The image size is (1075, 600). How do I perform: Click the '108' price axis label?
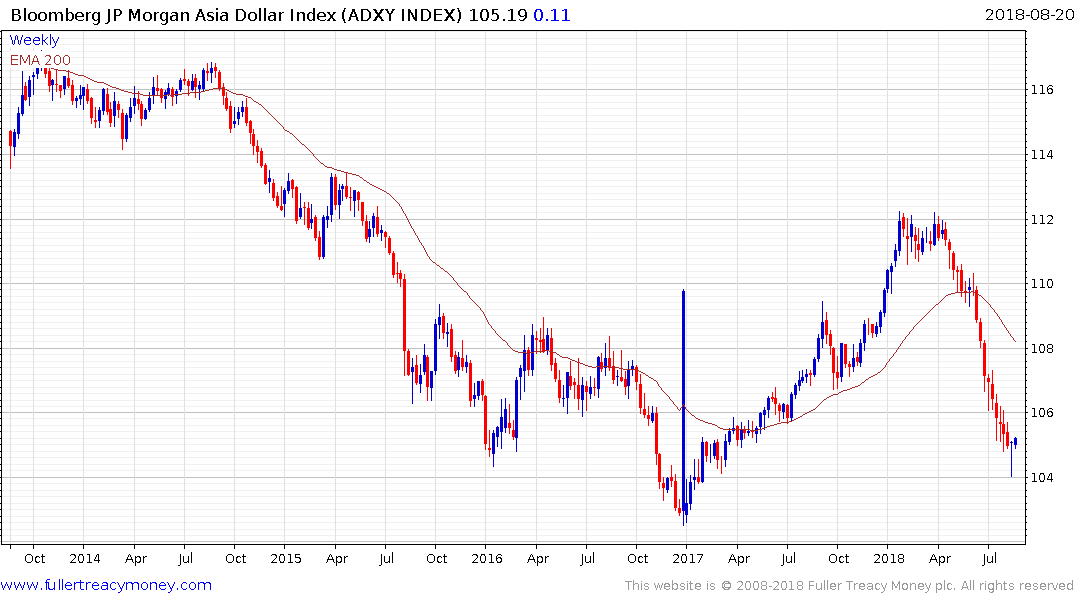1042,348
